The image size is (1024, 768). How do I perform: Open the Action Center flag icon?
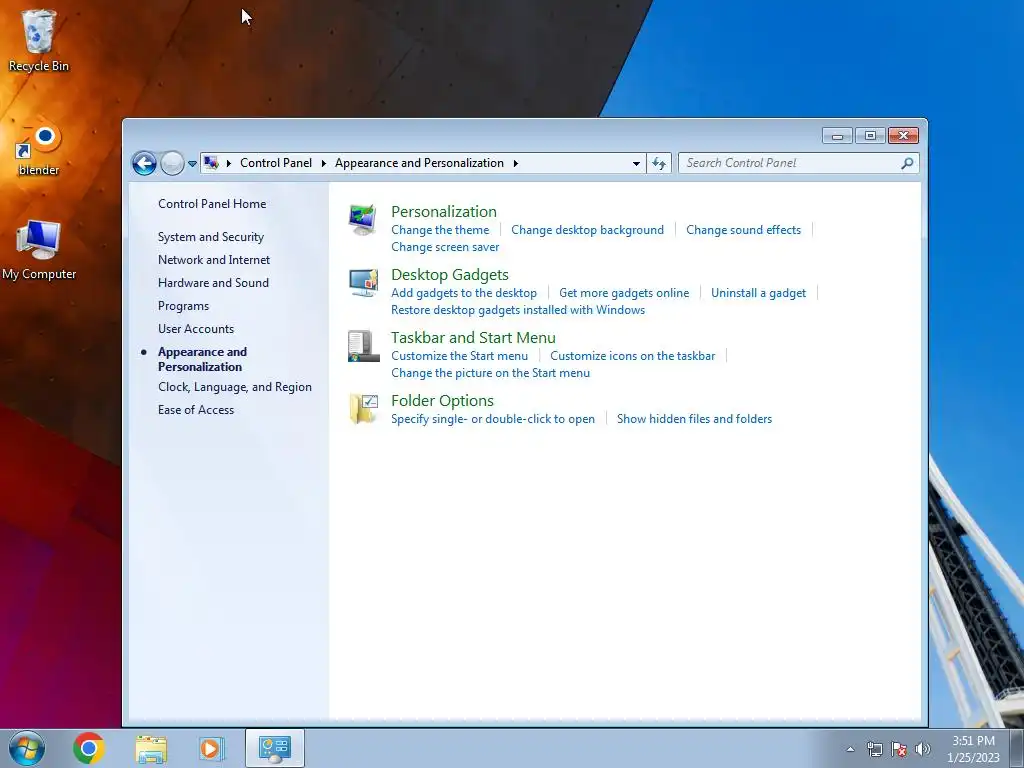click(899, 749)
